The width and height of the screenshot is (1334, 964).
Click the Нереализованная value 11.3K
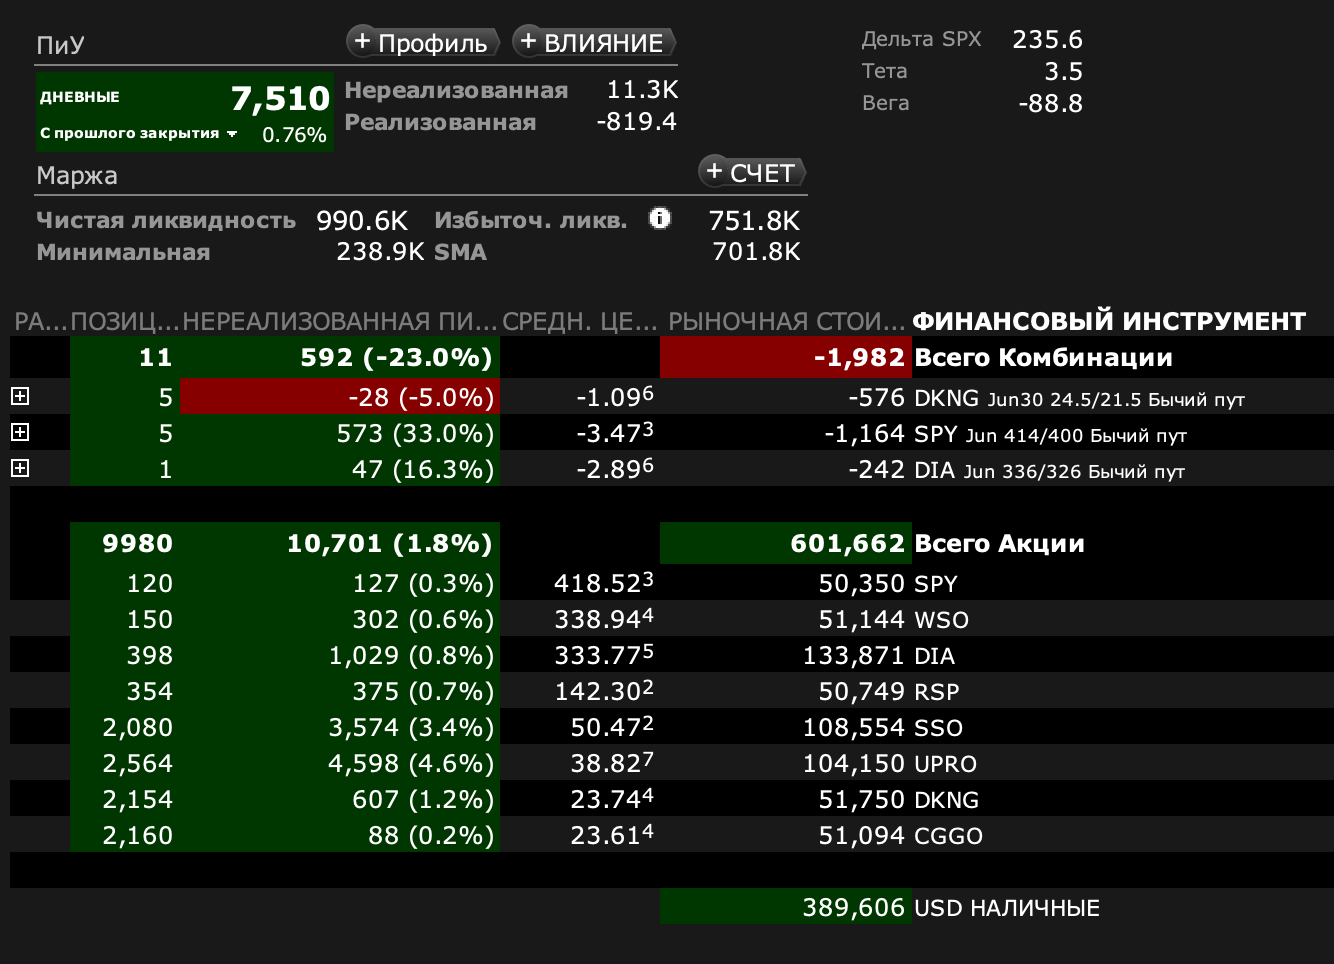[642, 90]
